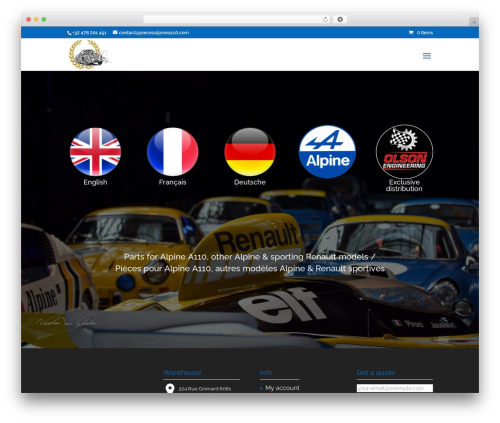Focus the your-email quote input field
Viewport: 500px width, 423px height.
tap(395, 388)
